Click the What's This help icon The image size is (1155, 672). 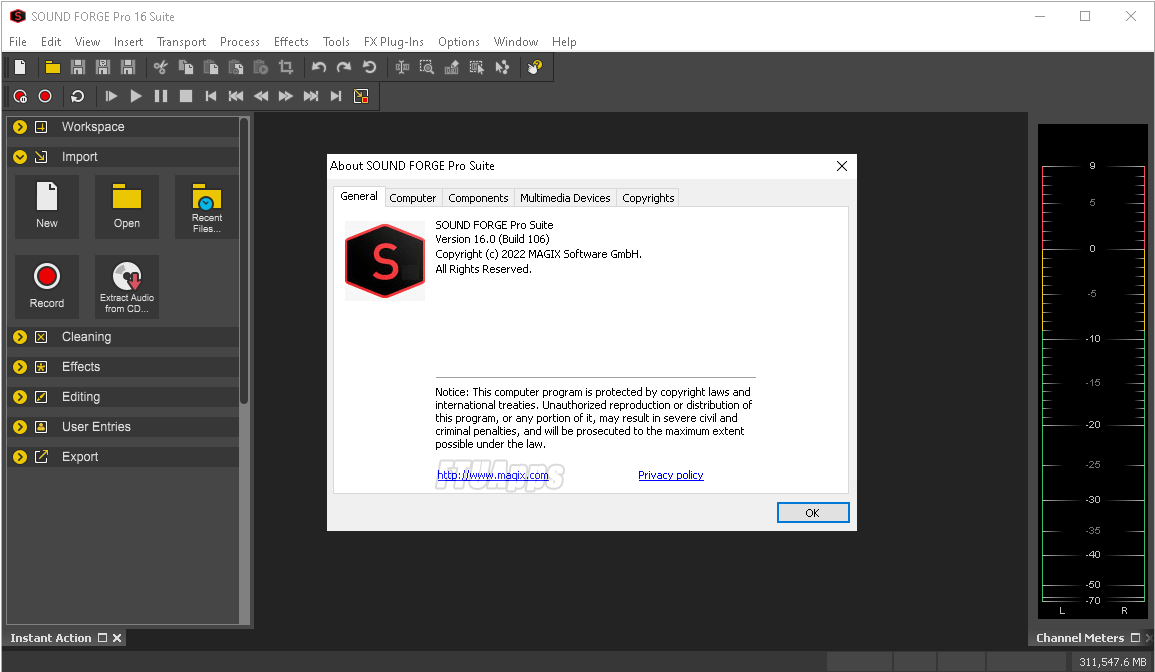coord(536,67)
